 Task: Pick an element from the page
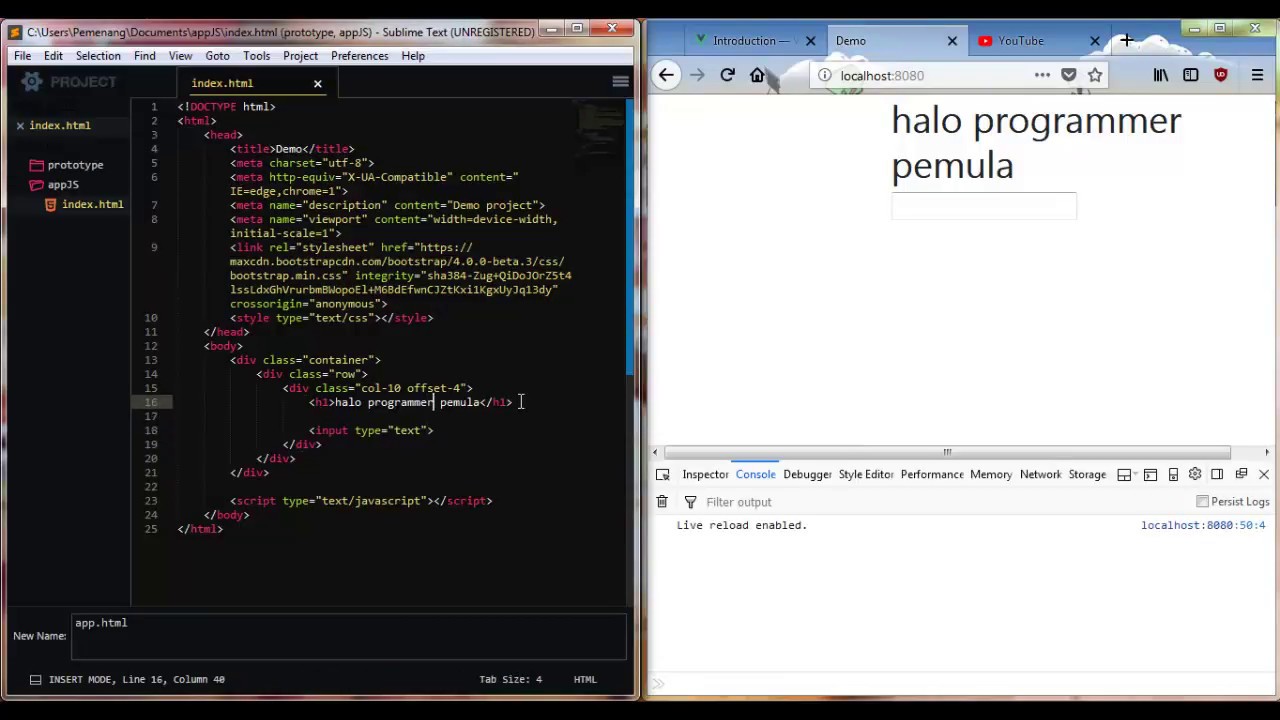click(662, 475)
